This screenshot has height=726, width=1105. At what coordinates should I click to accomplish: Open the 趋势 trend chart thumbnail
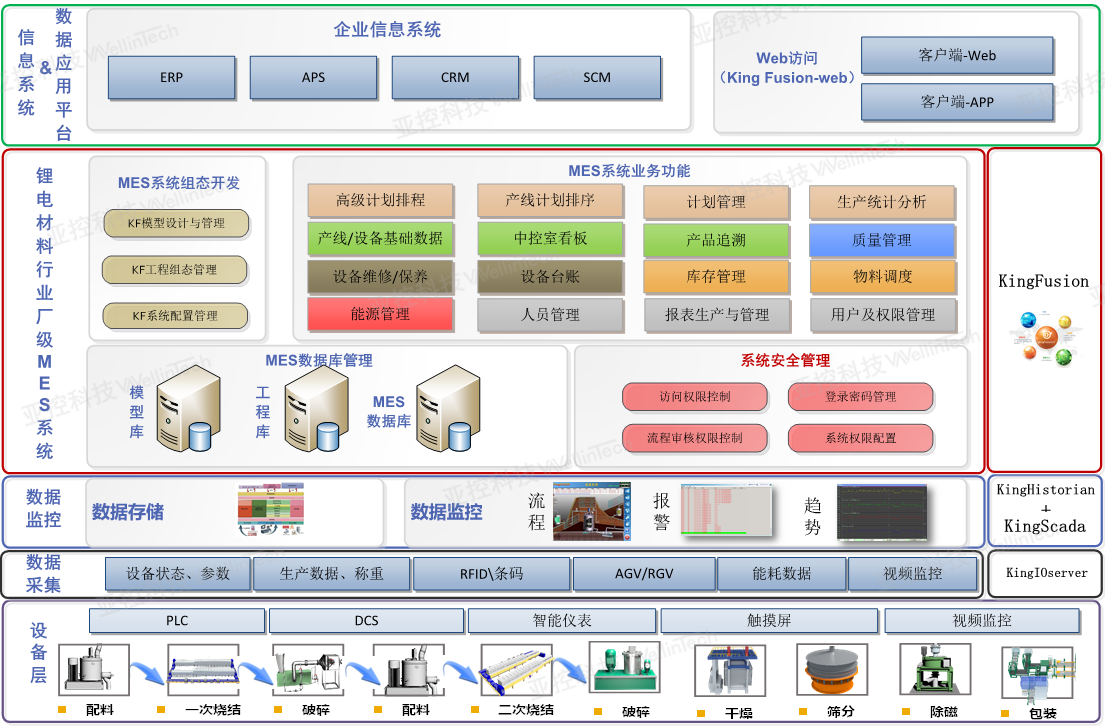click(x=882, y=512)
